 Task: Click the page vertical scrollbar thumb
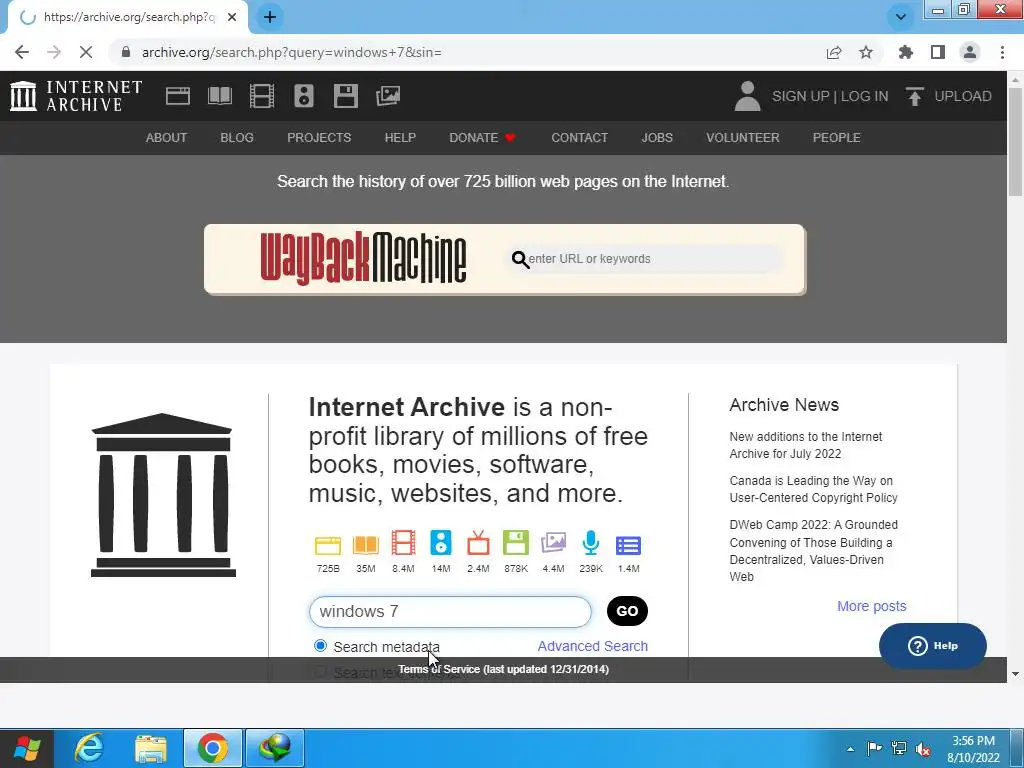pos(1015,140)
